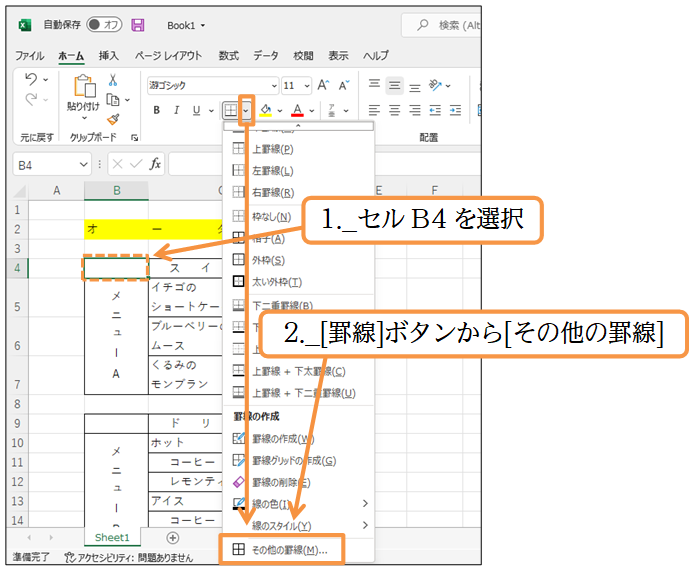Click the align right icon
689x569 pixels.
[415, 110]
